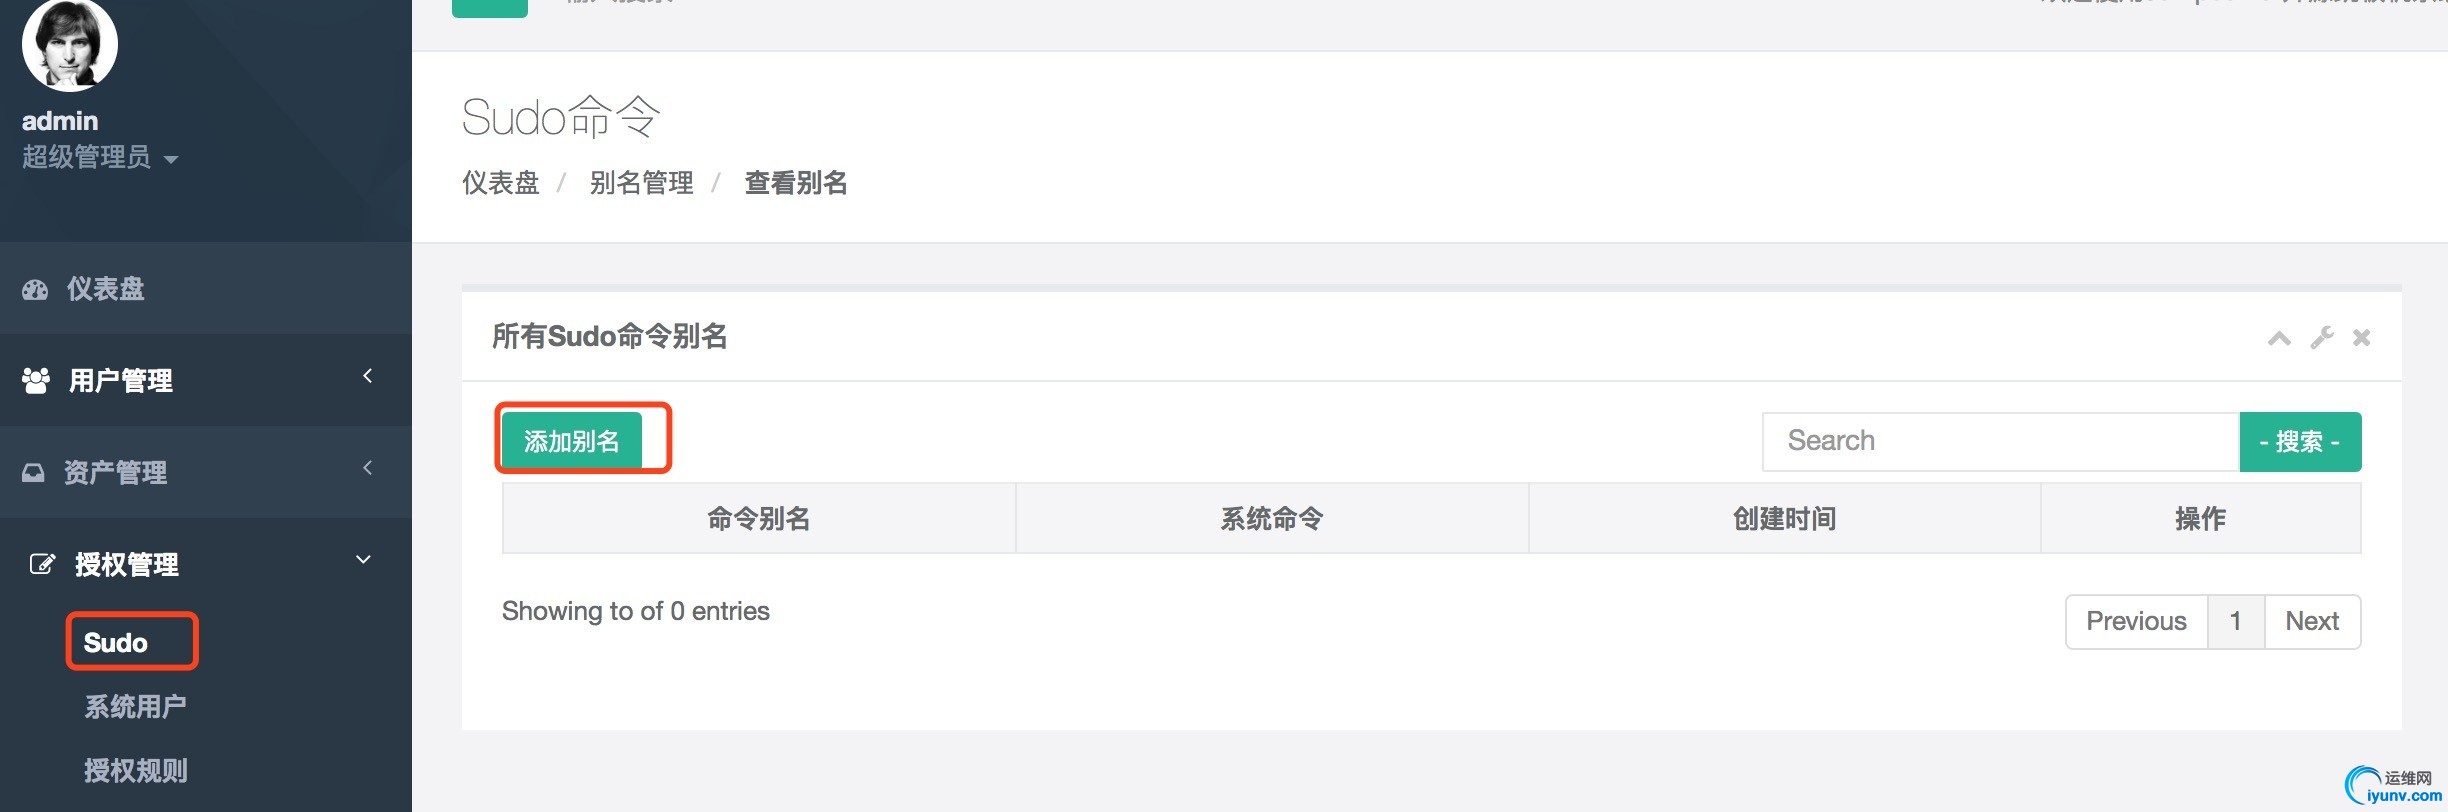Select Sudo in the sidebar submenu
The height and width of the screenshot is (812, 2448).
tap(116, 643)
